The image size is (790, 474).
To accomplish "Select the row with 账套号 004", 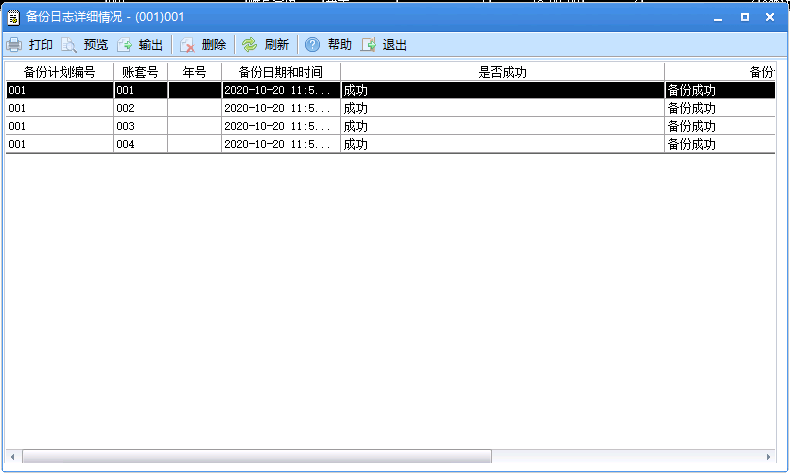I will [140, 144].
